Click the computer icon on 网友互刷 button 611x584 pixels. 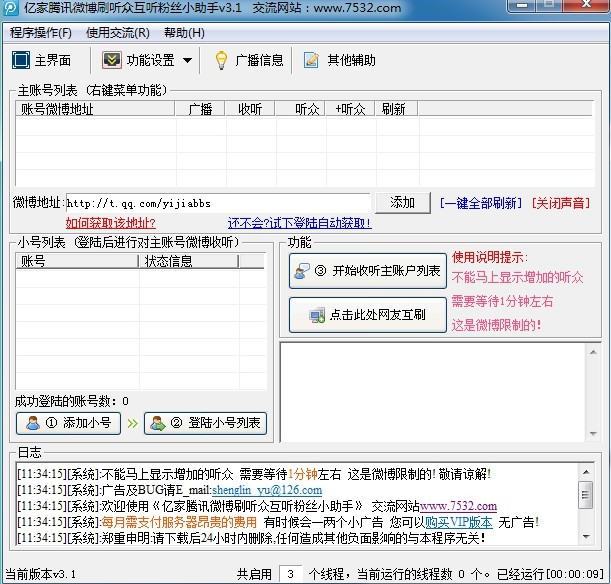click(x=316, y=315)
